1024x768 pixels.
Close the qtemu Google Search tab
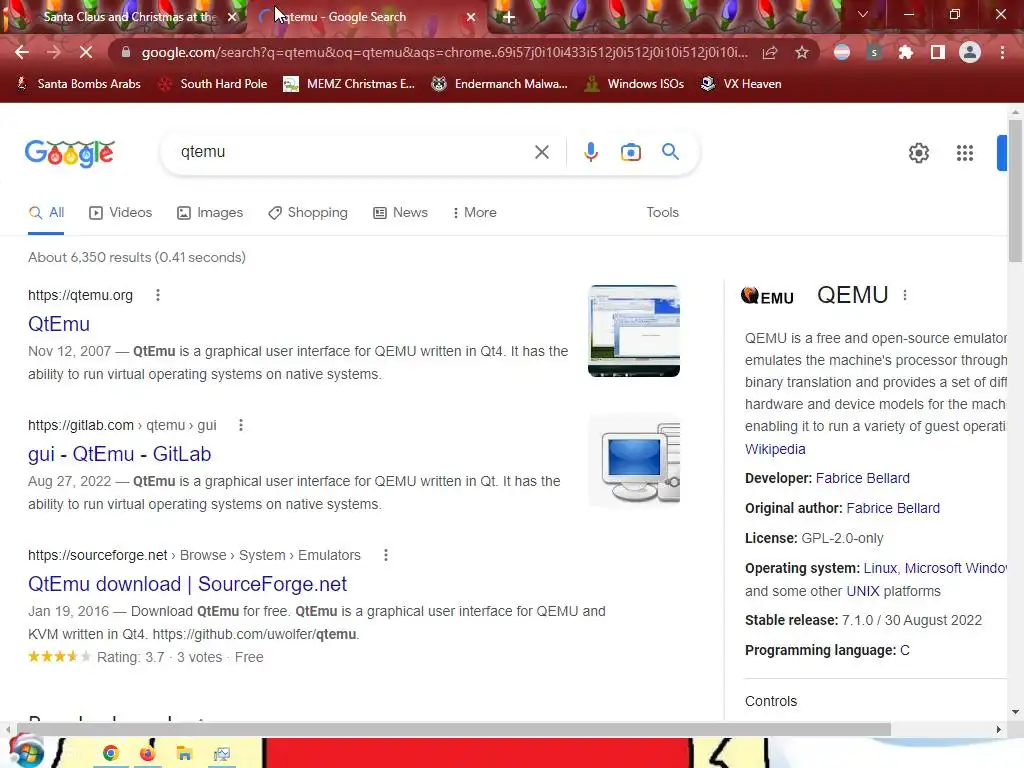pyautogui.click(x=471, y=17)
